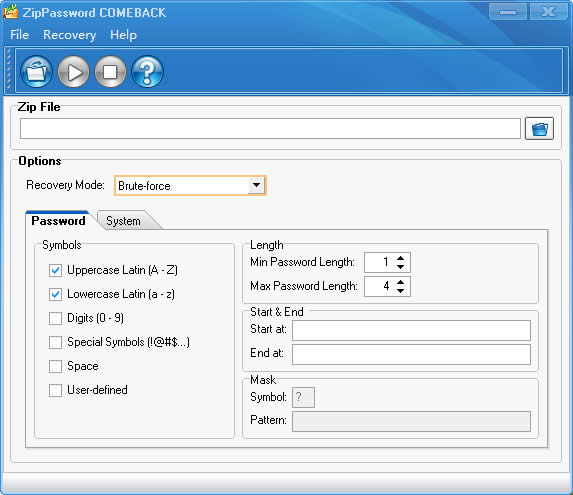Increase Min Password Length with up arrow
The width and height of the screenshot is (573, 495).
[x=401, y=258]
